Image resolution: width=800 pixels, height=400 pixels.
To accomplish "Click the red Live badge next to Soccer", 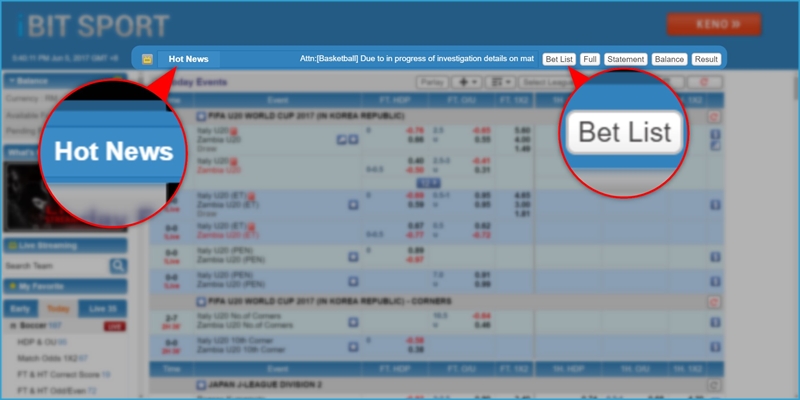I will [x=114, y=326].
